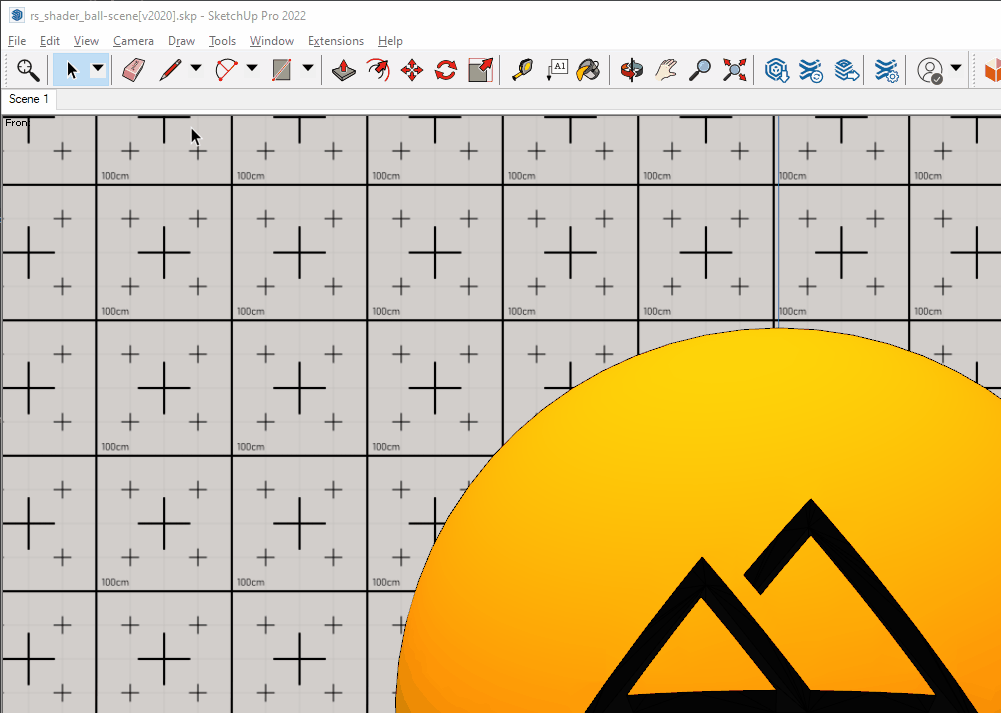
Task: Open the 3D Warehouse icon
Action: [777, 70]
